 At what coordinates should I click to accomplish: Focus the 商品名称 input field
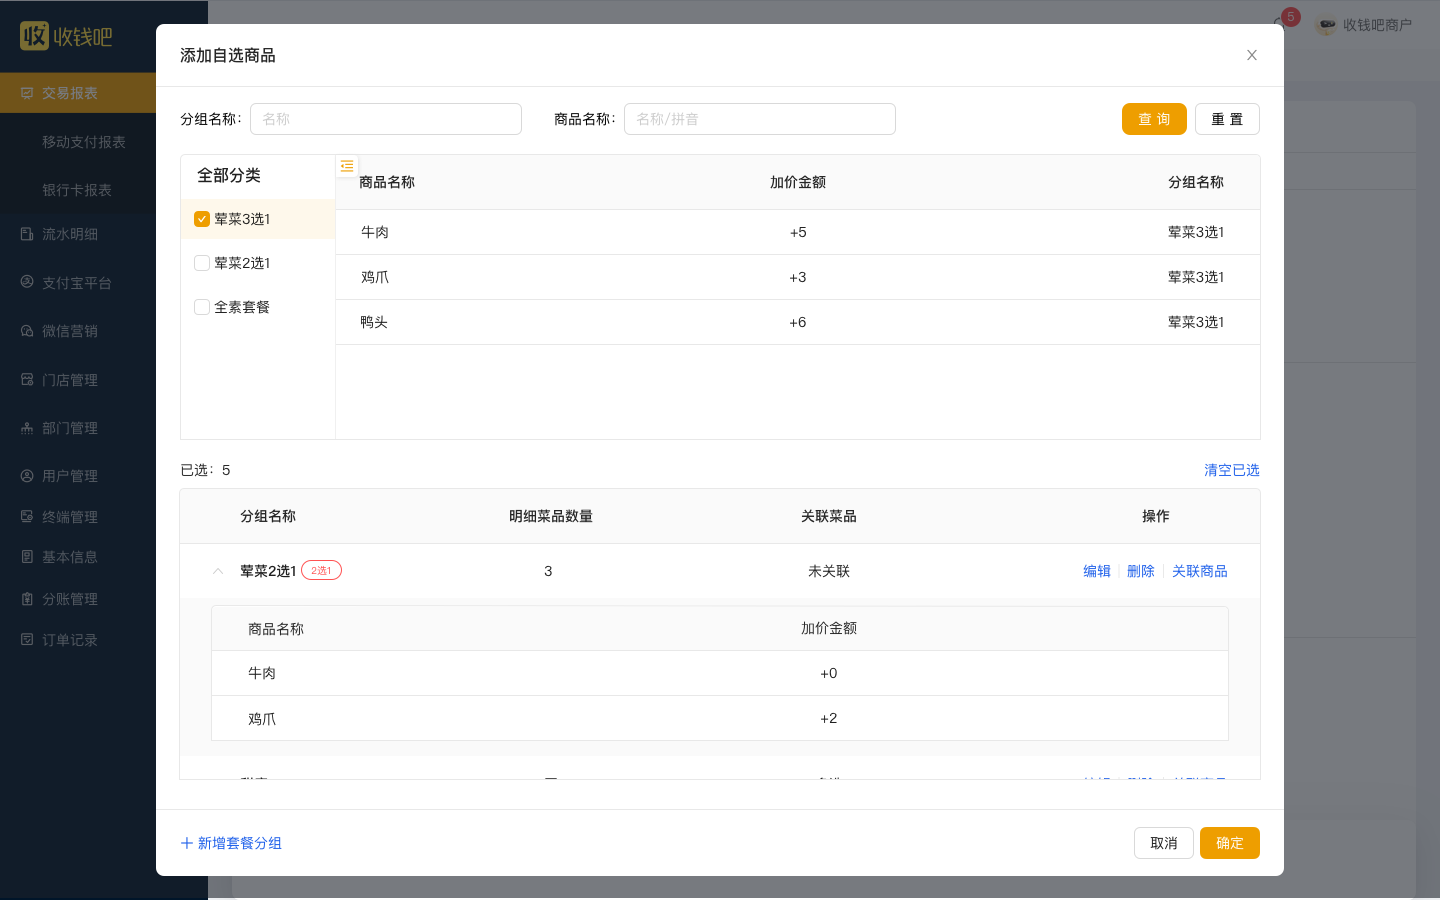(760, 119)
